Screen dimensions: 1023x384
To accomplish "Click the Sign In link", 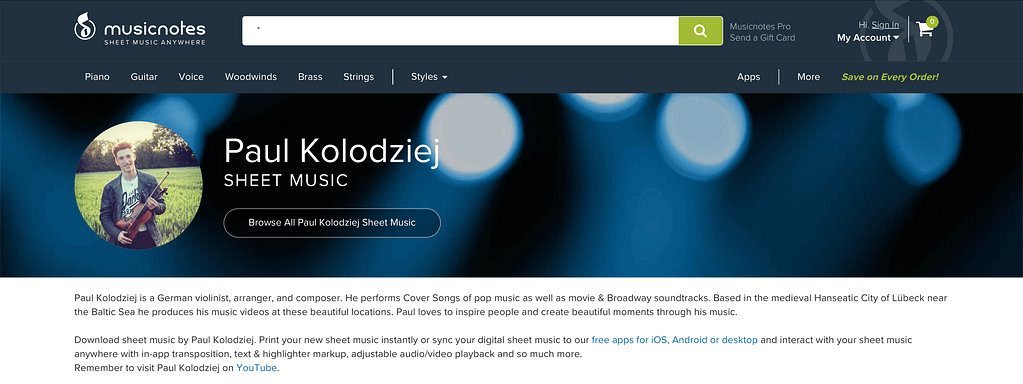I will 885,25.
